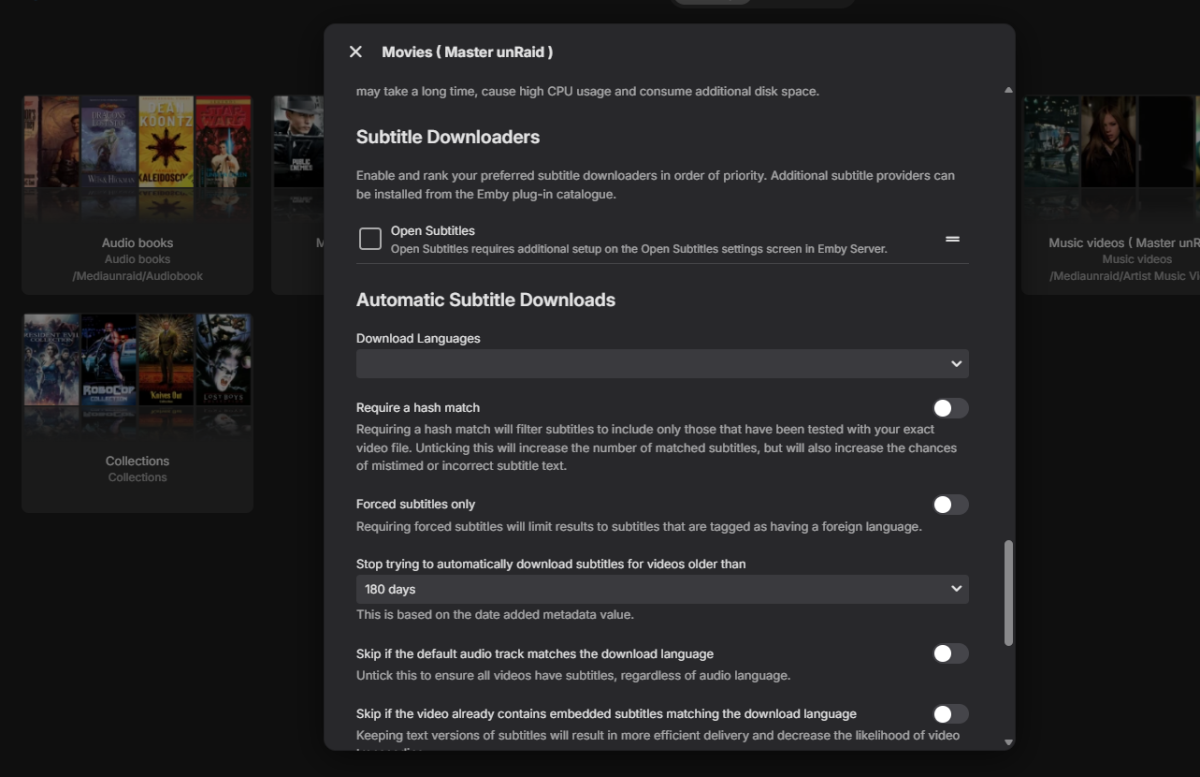Toggle Require a hash match switch
Viewport: 1200px width, 777px height.
tap(950, 408)
